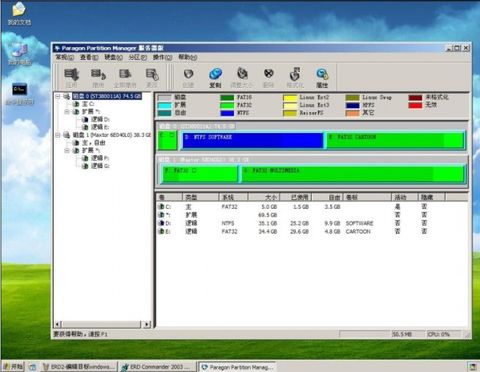This screenshot has height=372, width=480.
Task: Collapse the Disk 0 (ST380011A) tree node
Action: [58, 96]
